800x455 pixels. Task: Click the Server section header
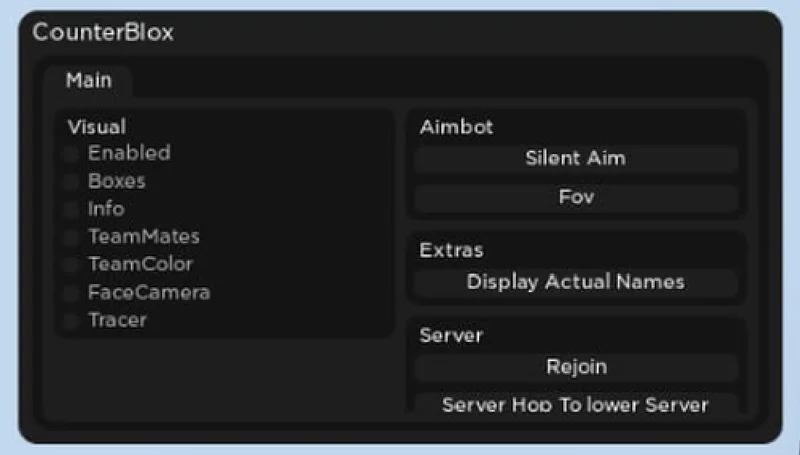(x=451, y=336)
